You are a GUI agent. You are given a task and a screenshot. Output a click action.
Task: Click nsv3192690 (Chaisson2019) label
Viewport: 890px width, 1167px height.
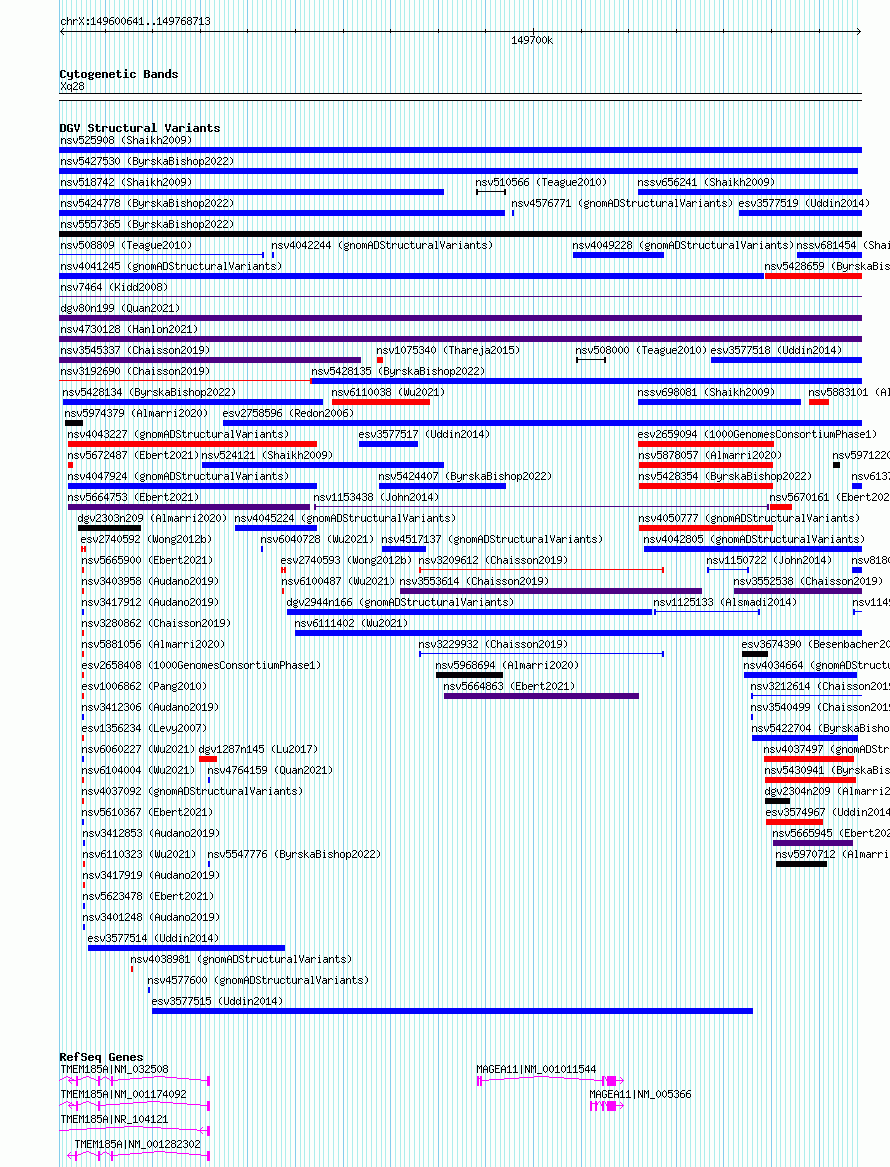[x=135, y=371]
